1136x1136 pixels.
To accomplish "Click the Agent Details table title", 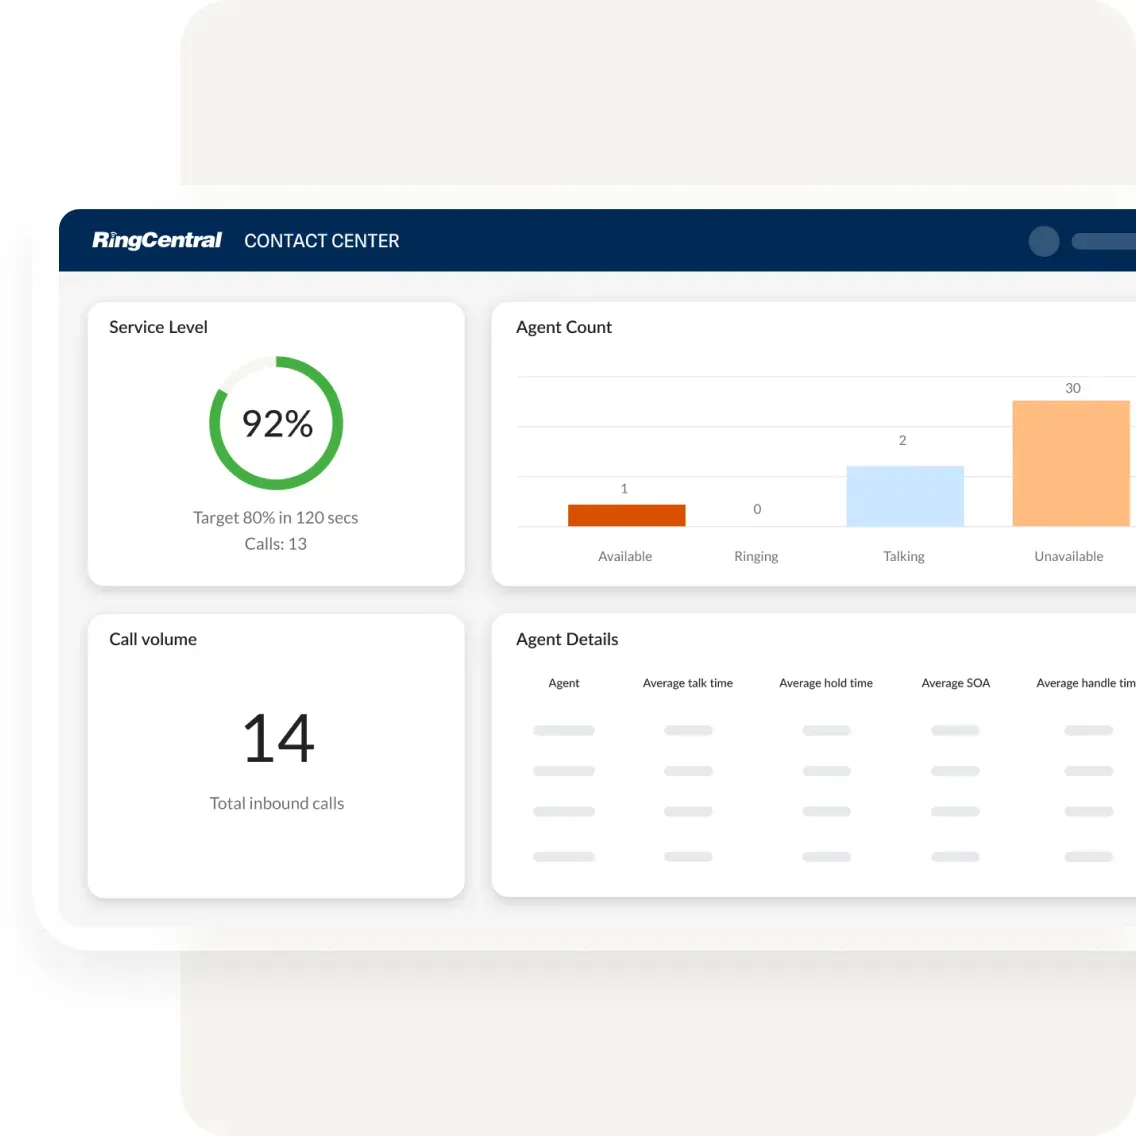I will [x=567, y=639].
